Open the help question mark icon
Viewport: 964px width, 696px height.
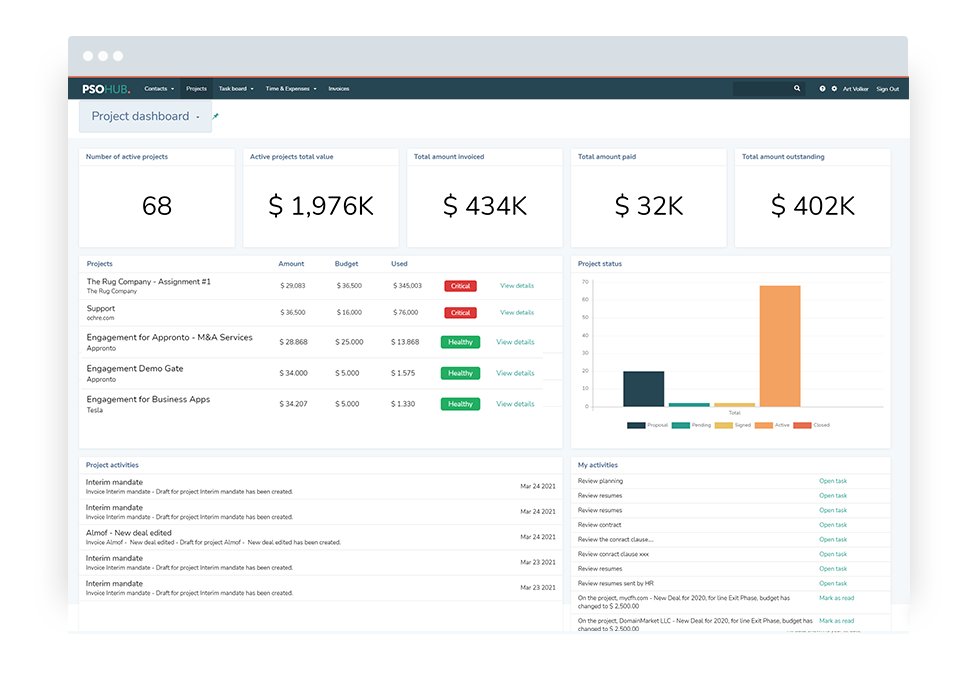823,89
